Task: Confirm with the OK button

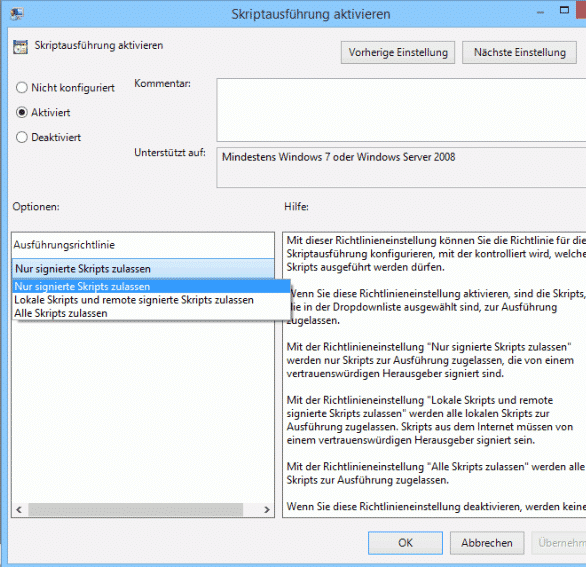Action: [405, 543]
